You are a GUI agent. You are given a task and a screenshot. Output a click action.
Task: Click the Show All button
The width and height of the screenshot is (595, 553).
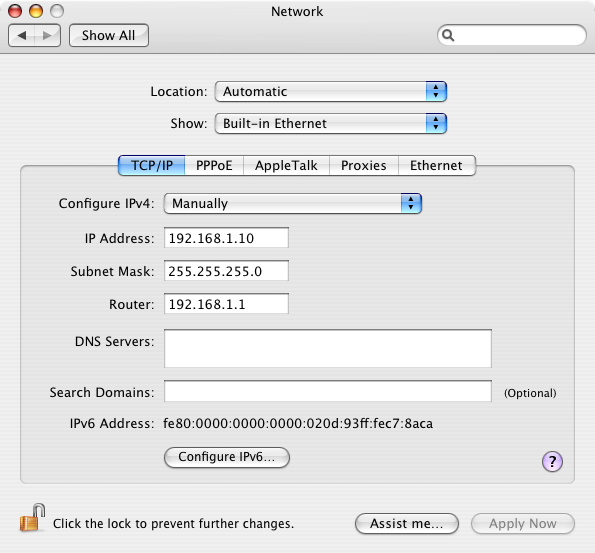coord(109,35)
